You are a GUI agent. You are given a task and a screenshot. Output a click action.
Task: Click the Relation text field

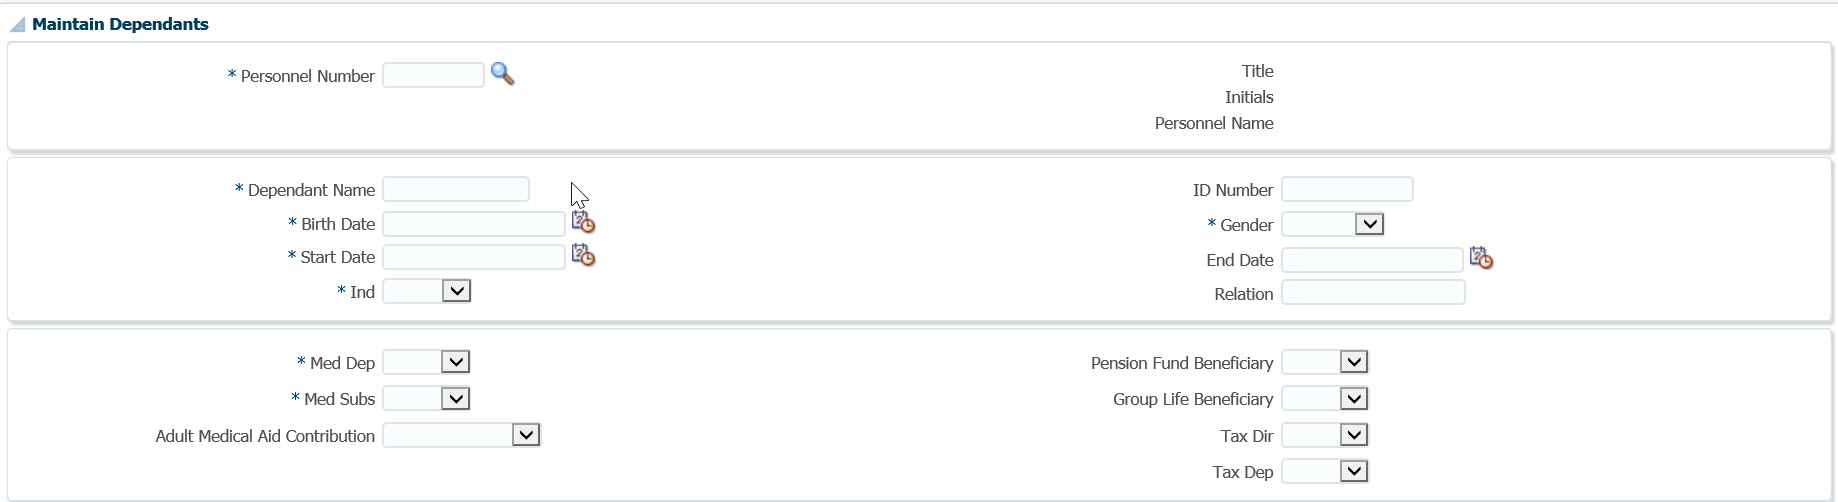click(1373, 293)
